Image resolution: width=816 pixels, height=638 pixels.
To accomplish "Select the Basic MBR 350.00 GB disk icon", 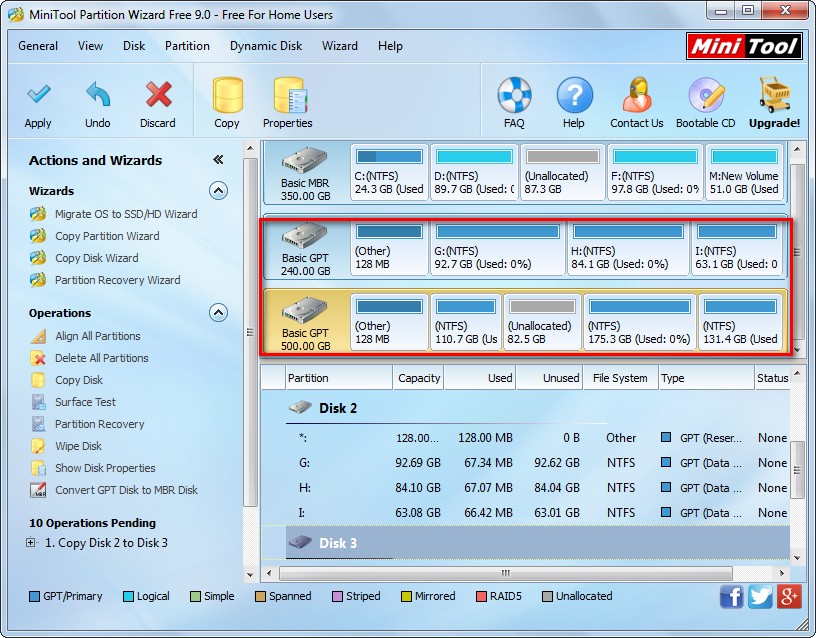I will 304,160.
